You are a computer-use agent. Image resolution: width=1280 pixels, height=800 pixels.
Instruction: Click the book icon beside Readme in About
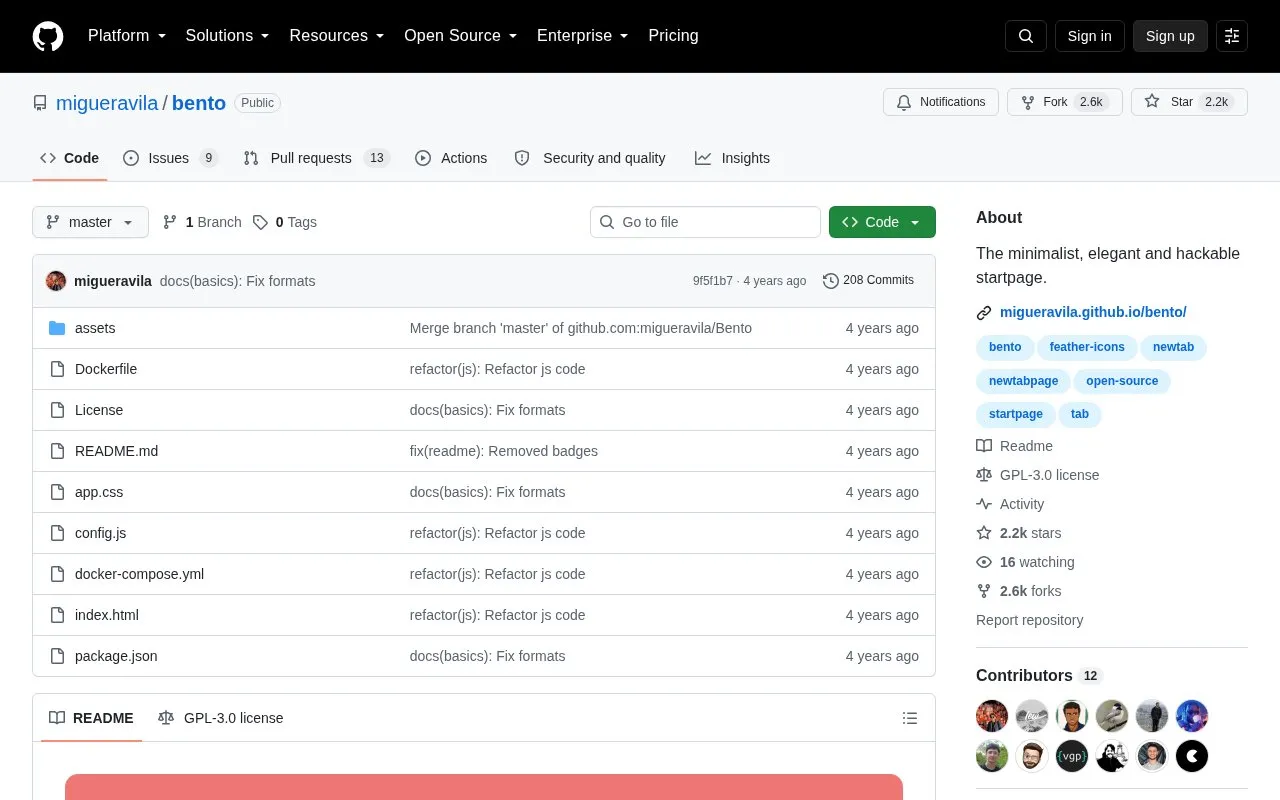point(984,446)
